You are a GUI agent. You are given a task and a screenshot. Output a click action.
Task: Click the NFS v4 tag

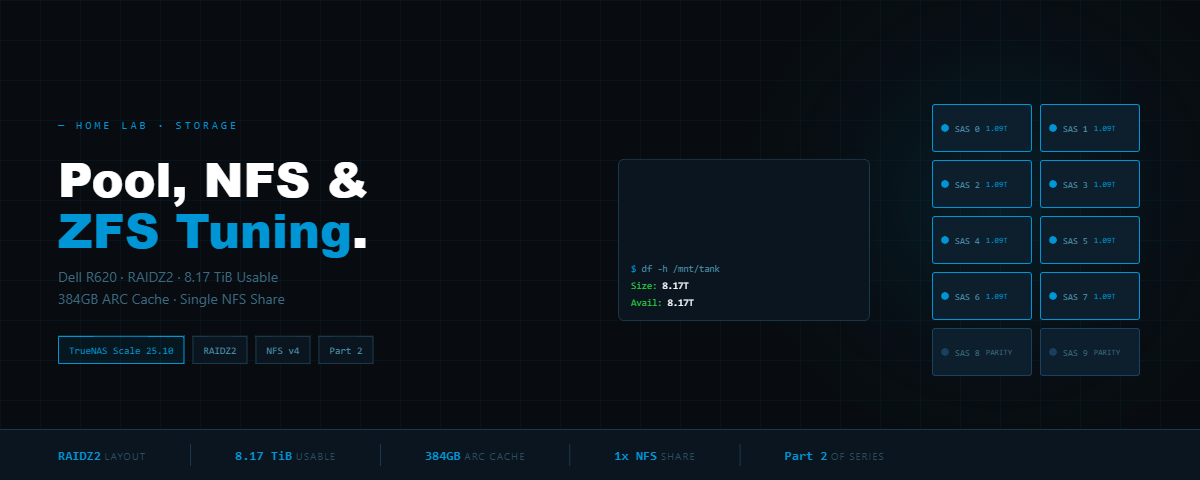(x=283, y=350)
